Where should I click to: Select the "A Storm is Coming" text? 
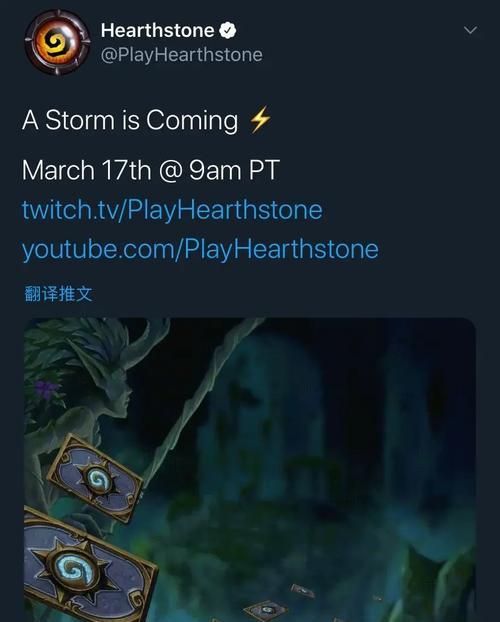(130, 120)
